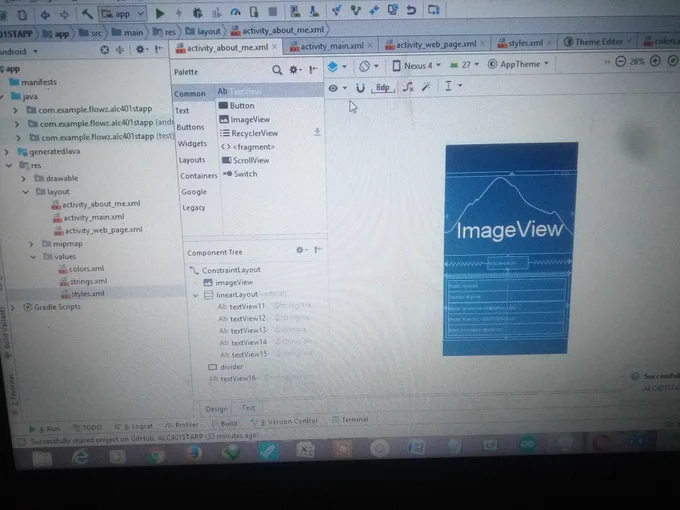Viewport: 680px width, 510px height.
Task: Click Infer Constraints magic wand icon
Action: (x=427, y=87)
